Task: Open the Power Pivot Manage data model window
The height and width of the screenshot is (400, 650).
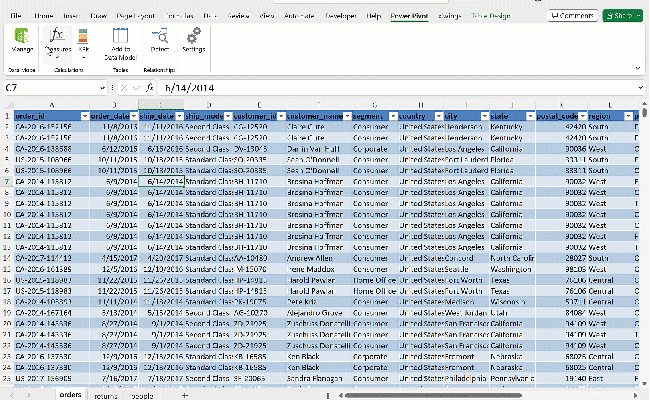Action: click(22, 41)
